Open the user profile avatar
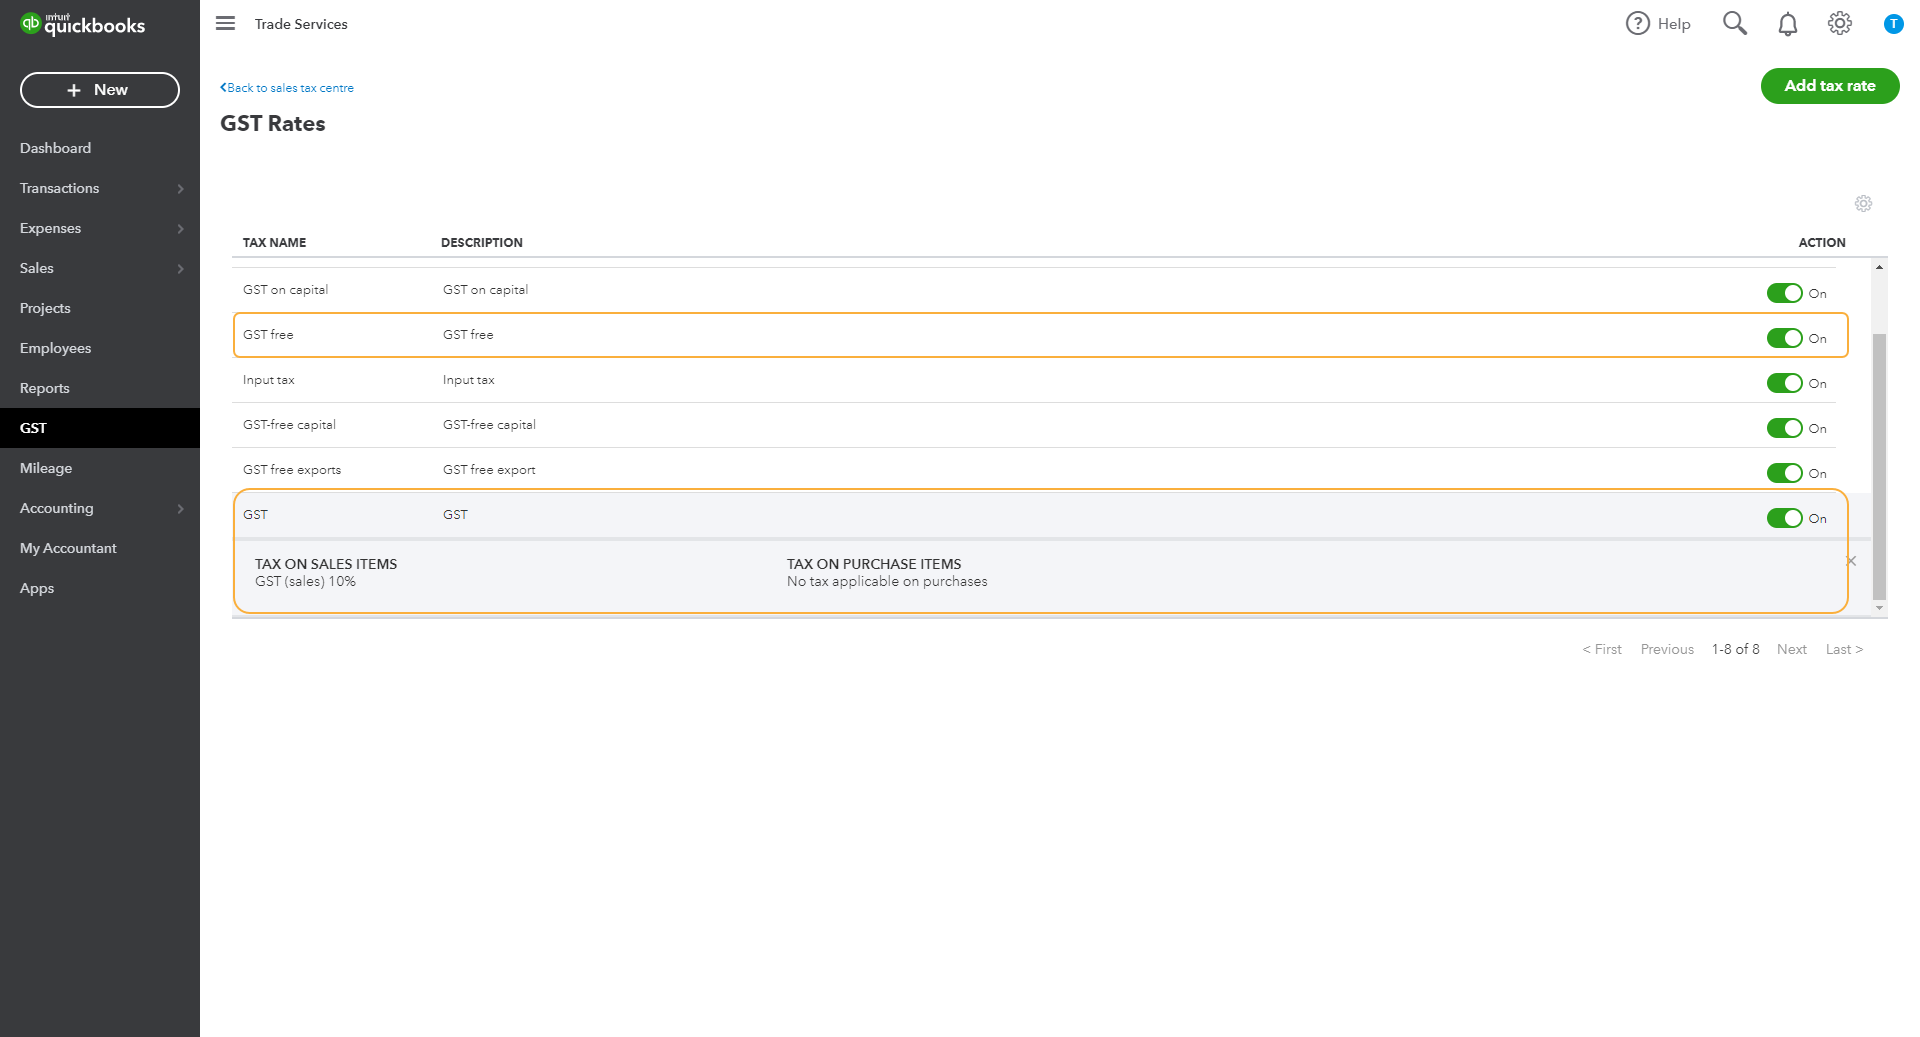The image size is (1920, 1037). [x=1893, y=24]
